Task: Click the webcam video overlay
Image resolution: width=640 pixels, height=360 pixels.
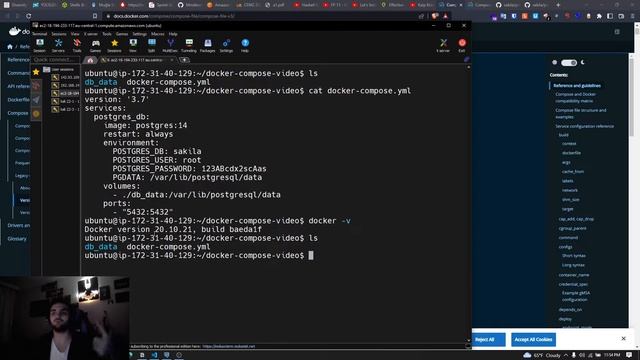Action: pos(64,318)
